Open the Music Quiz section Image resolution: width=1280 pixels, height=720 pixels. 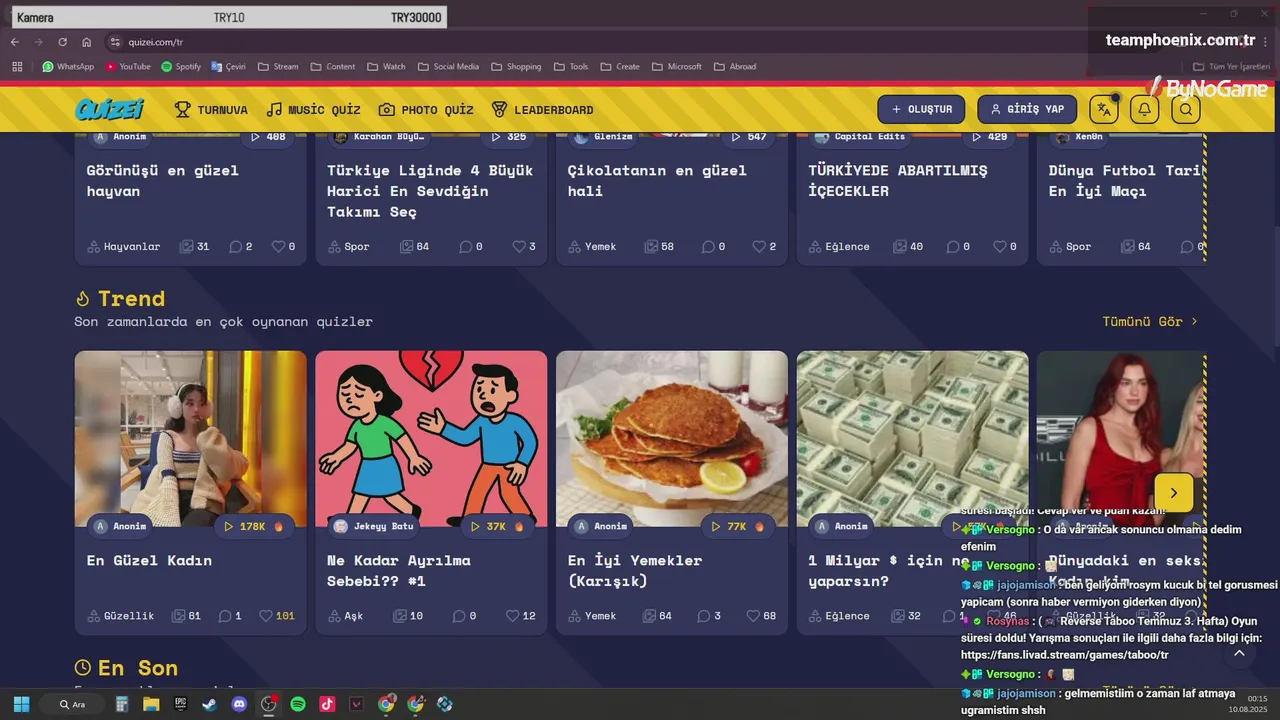313,110
